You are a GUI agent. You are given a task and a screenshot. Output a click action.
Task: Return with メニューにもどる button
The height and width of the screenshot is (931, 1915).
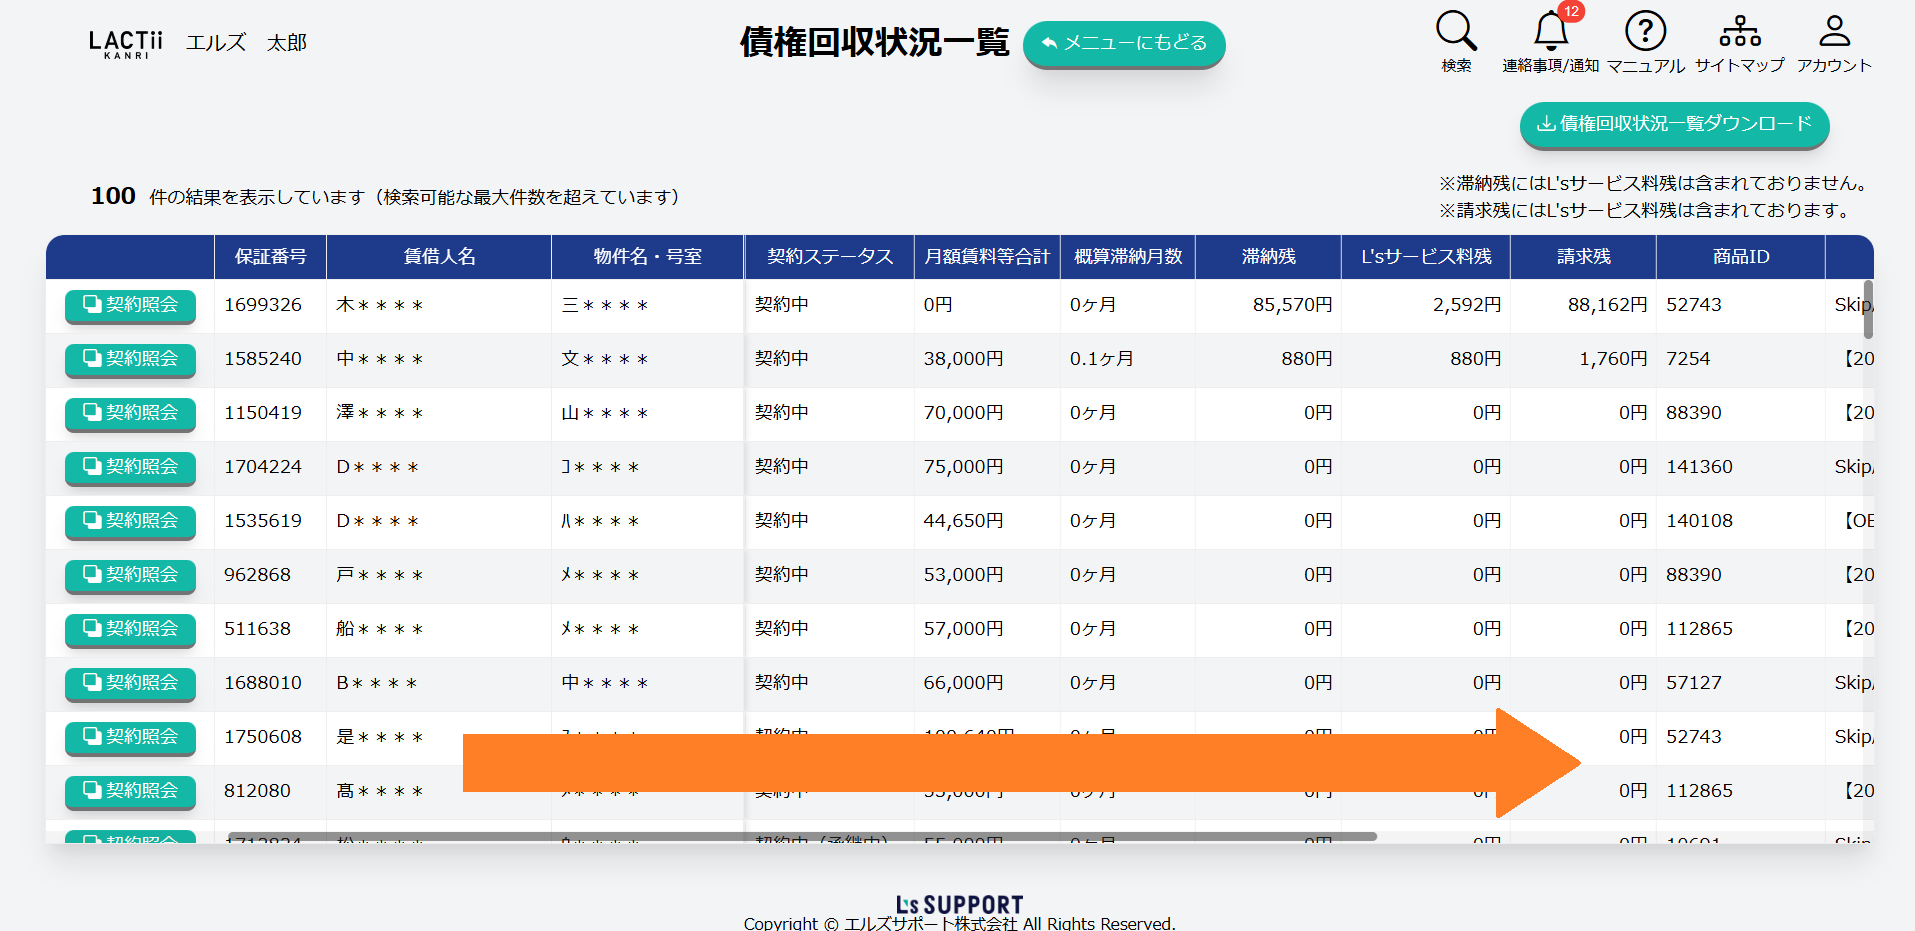(x=1124, y=44)
